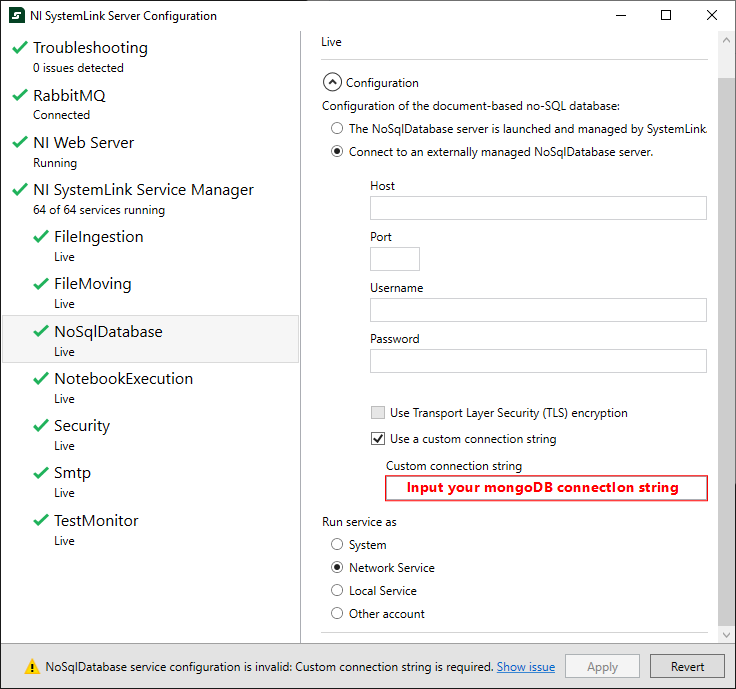Open the Show issue link
Image resolution: width=736 pixels, height=689 pixels.
pyautogui.click(x=526, y=666)
